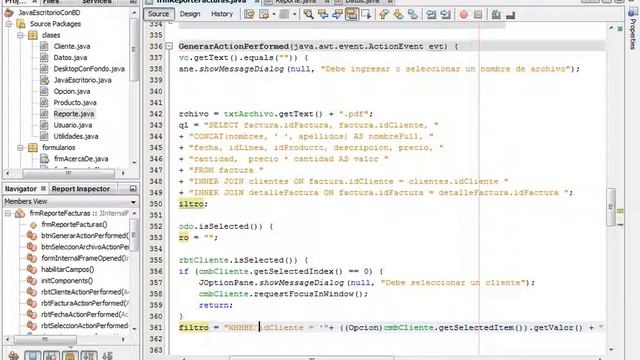Collapse the clases package node
This screenshot has width=640, height=360.
pos(20,35)
